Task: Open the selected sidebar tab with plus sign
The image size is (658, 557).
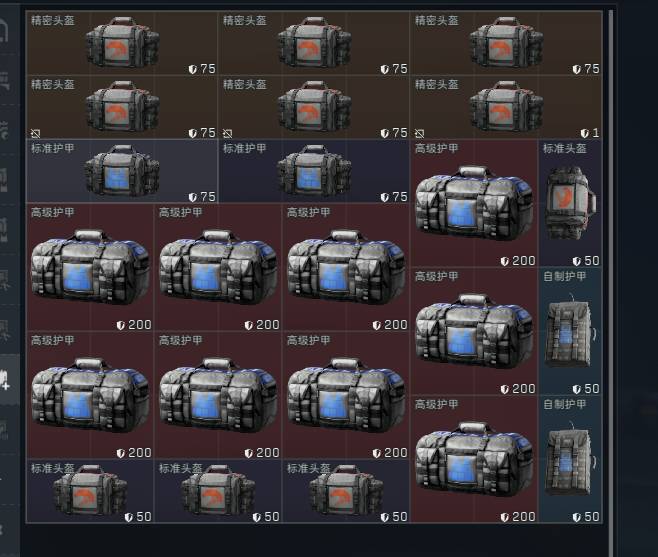Action: click(8, 379)
